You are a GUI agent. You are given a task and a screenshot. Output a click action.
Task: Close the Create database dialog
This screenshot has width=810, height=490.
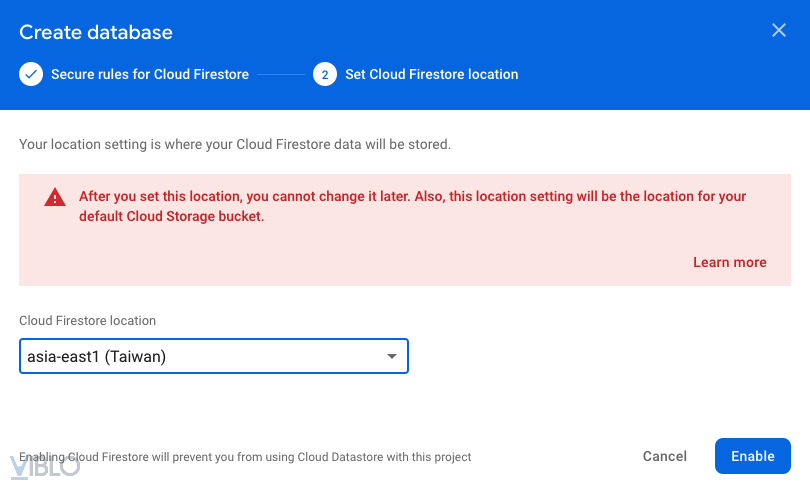[779, 30]
